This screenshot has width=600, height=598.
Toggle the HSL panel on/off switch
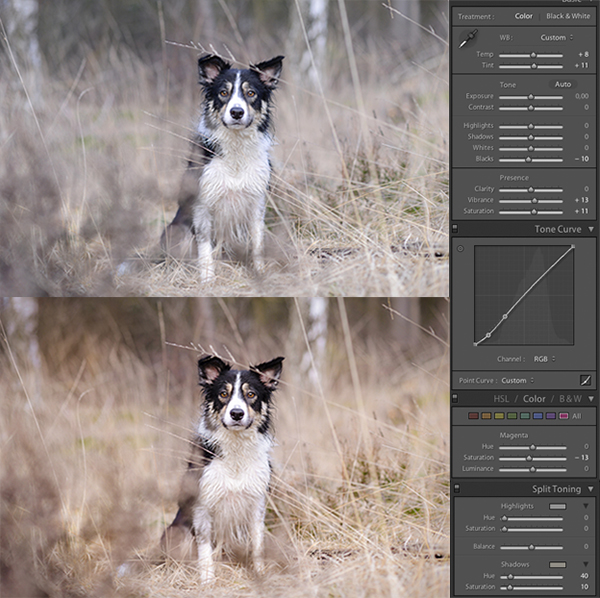pyautogui.click(x=455, y=398)
